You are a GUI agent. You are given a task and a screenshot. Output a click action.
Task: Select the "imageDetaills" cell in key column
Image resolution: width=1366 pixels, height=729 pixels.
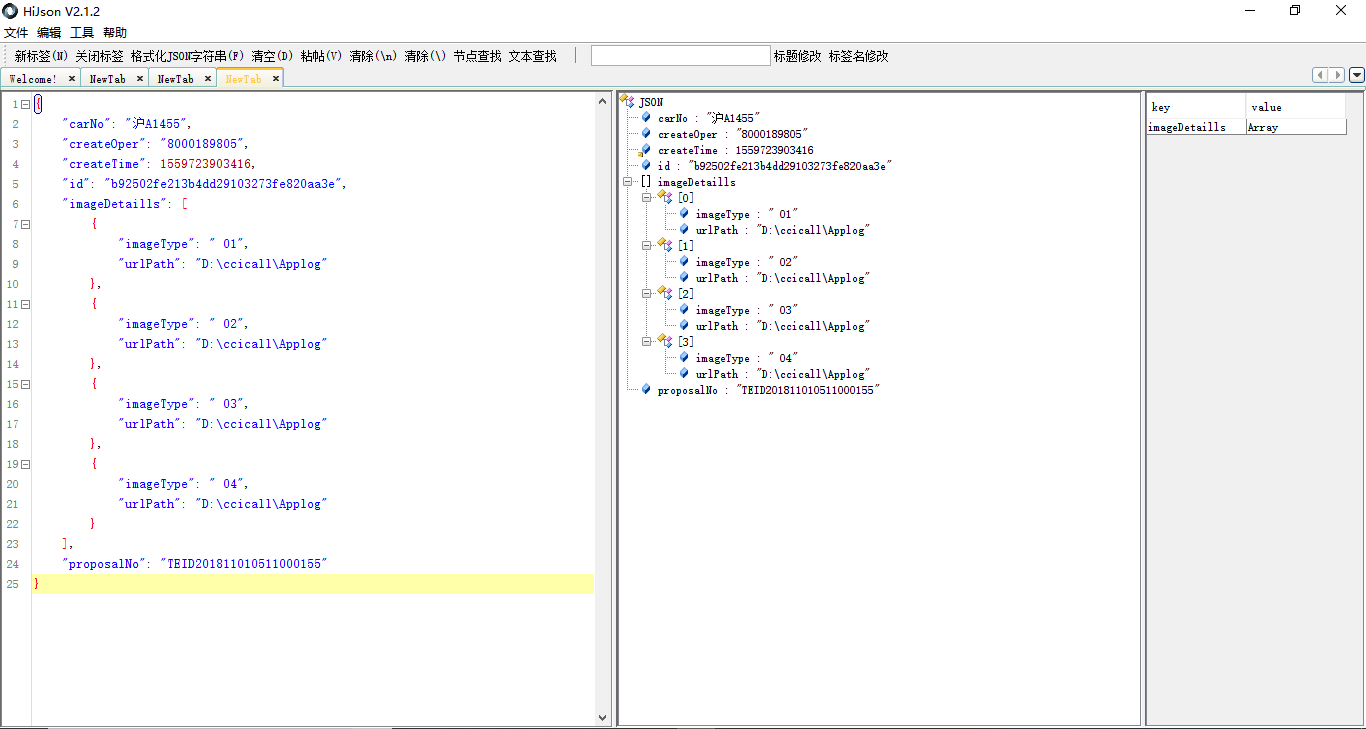tap(1197, 127)
